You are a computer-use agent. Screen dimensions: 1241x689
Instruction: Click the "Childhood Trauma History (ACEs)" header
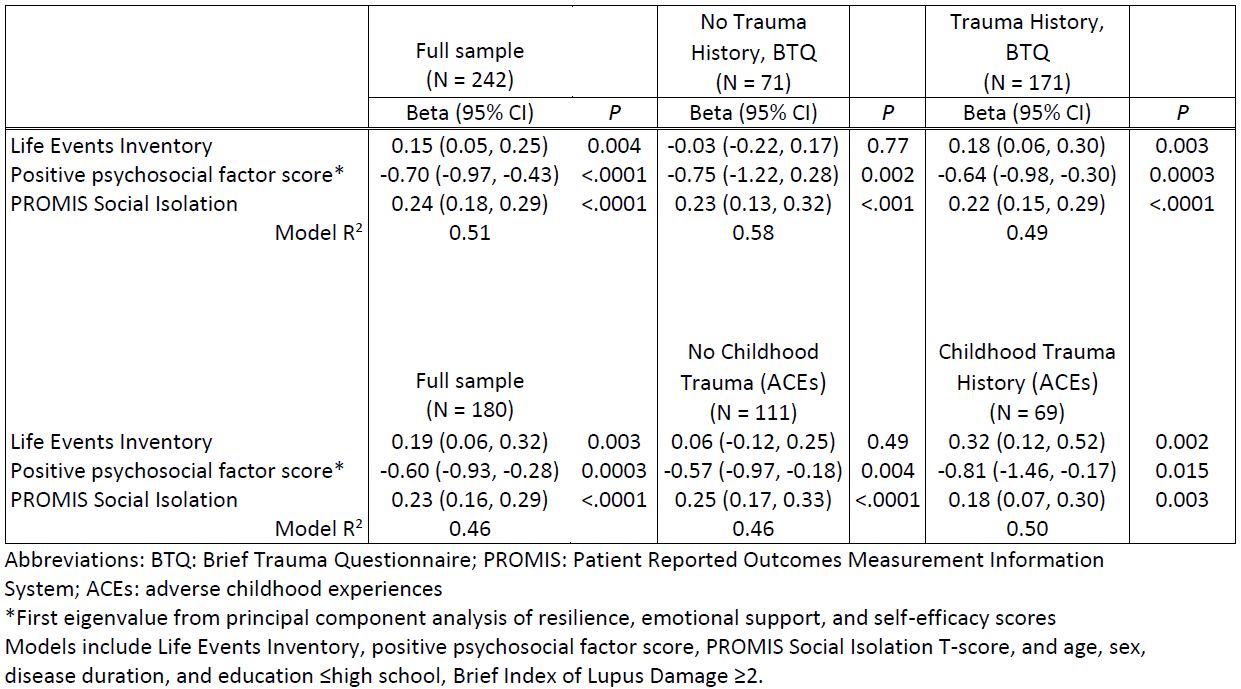[x=1026, y=367]
